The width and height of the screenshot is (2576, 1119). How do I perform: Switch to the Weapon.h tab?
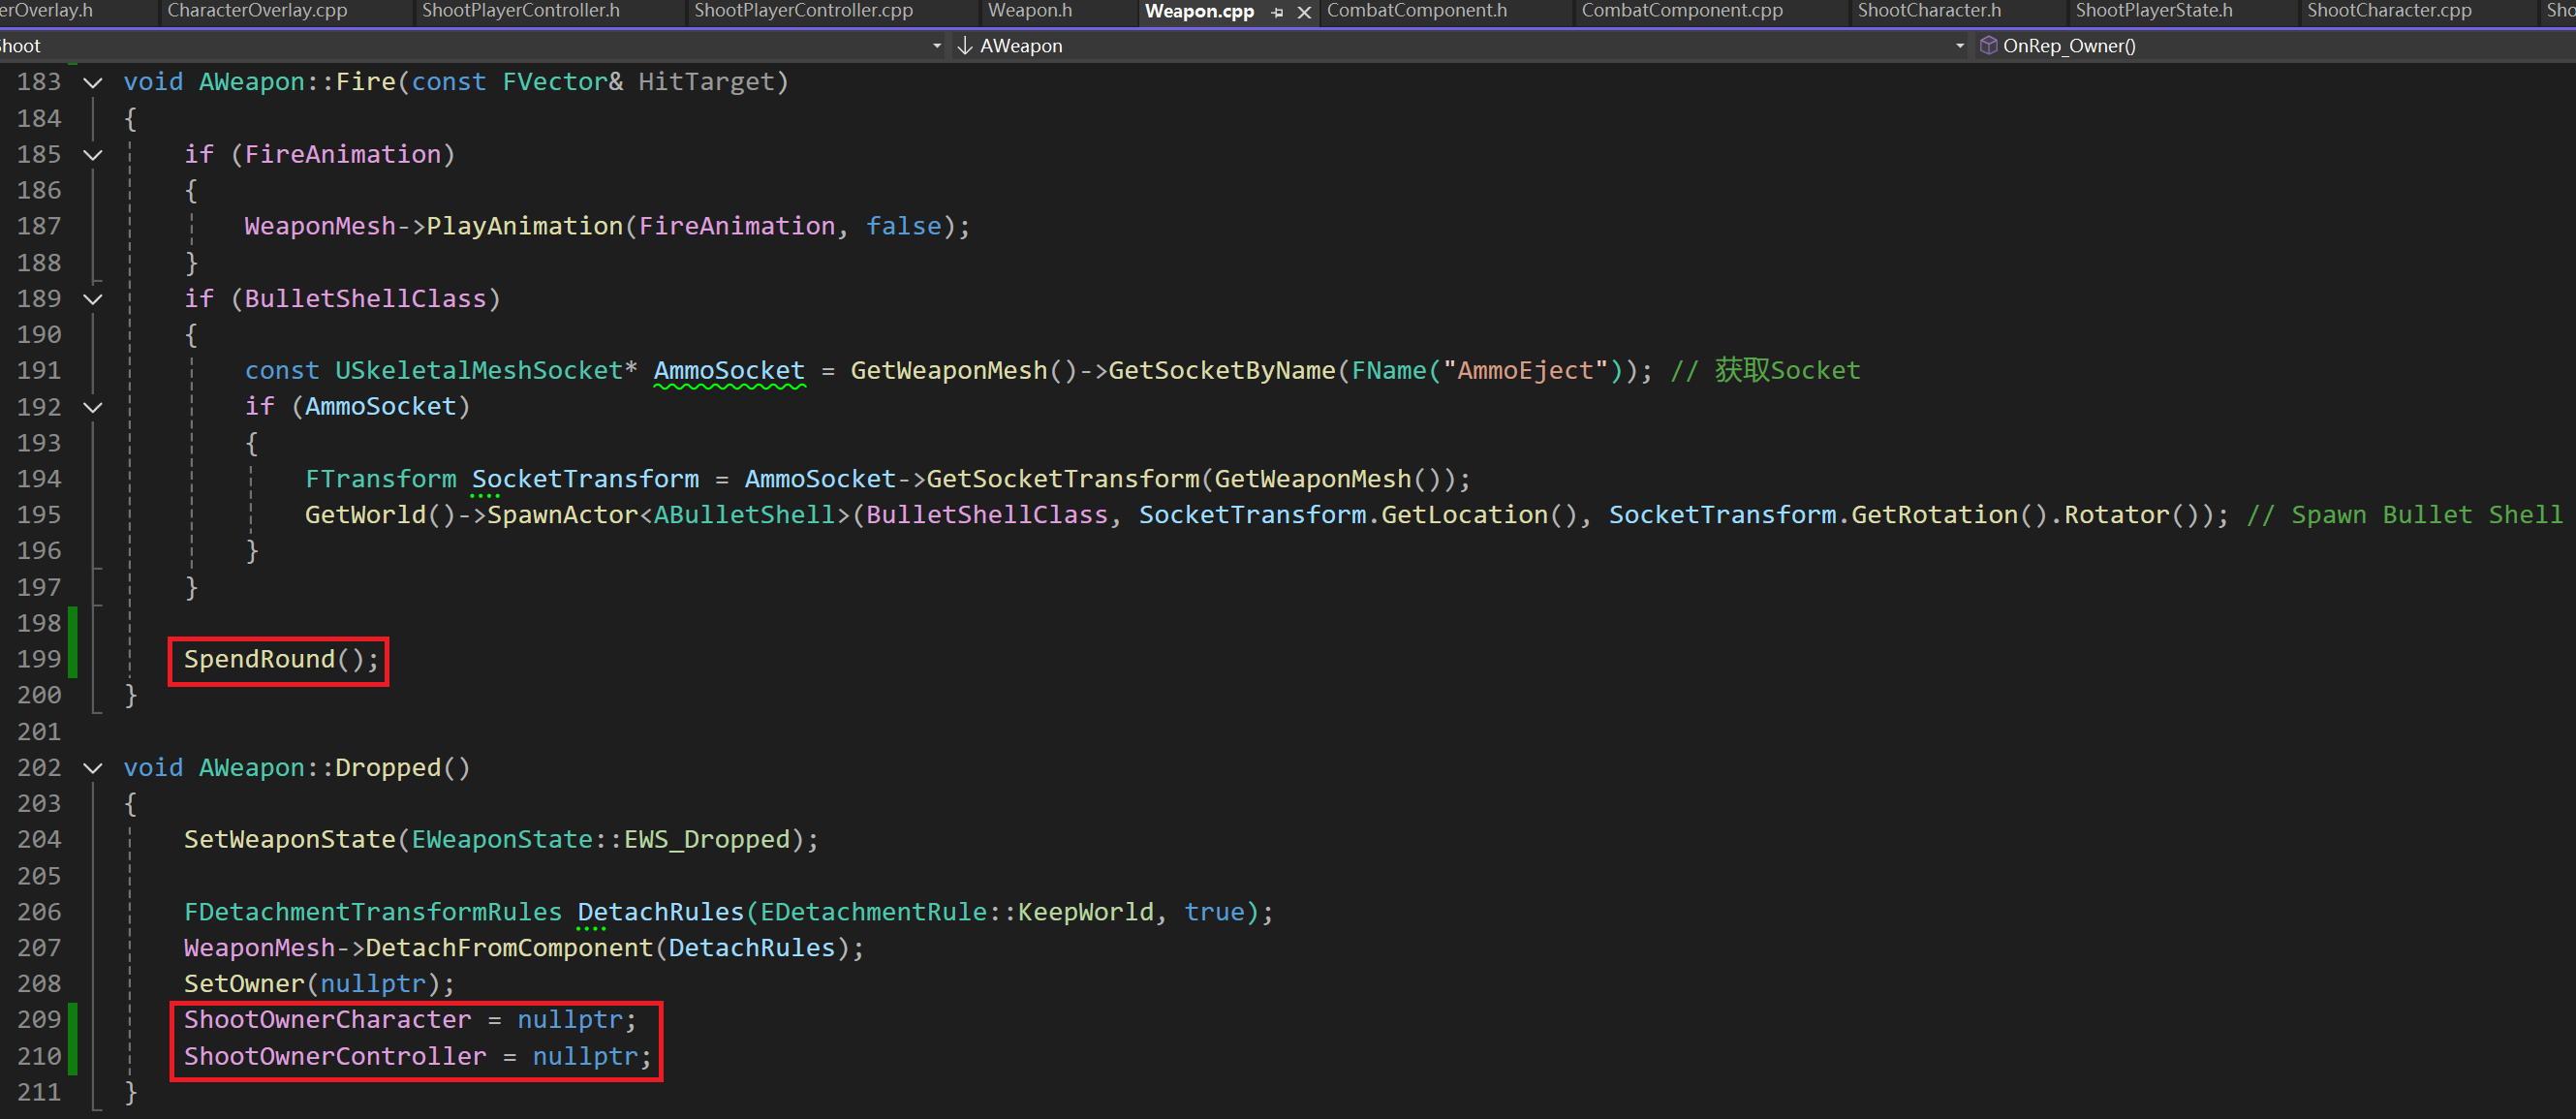[1029, 11]
